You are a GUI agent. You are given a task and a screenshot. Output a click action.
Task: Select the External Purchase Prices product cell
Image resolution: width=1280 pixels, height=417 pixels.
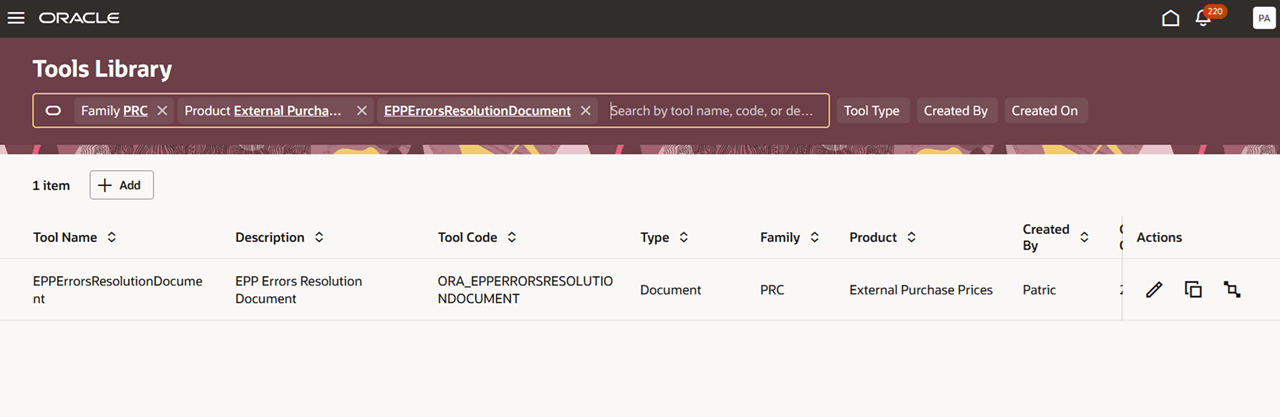(x=921, y=290)
